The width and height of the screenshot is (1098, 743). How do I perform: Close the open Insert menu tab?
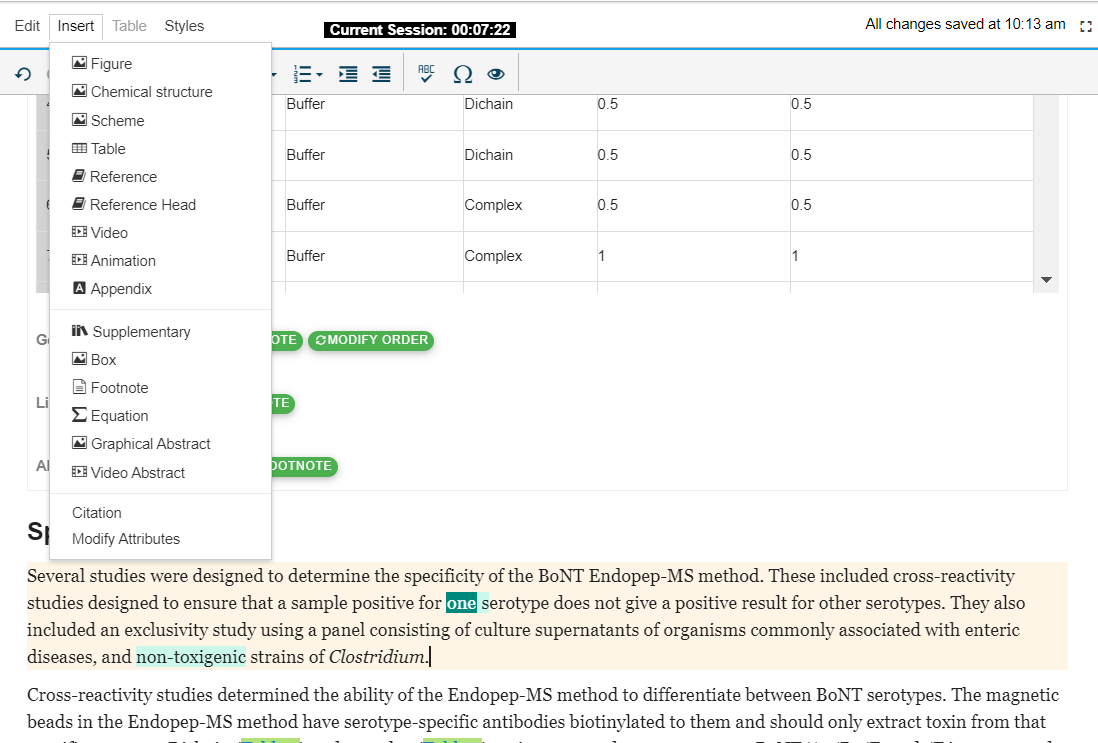coord(76,26)
